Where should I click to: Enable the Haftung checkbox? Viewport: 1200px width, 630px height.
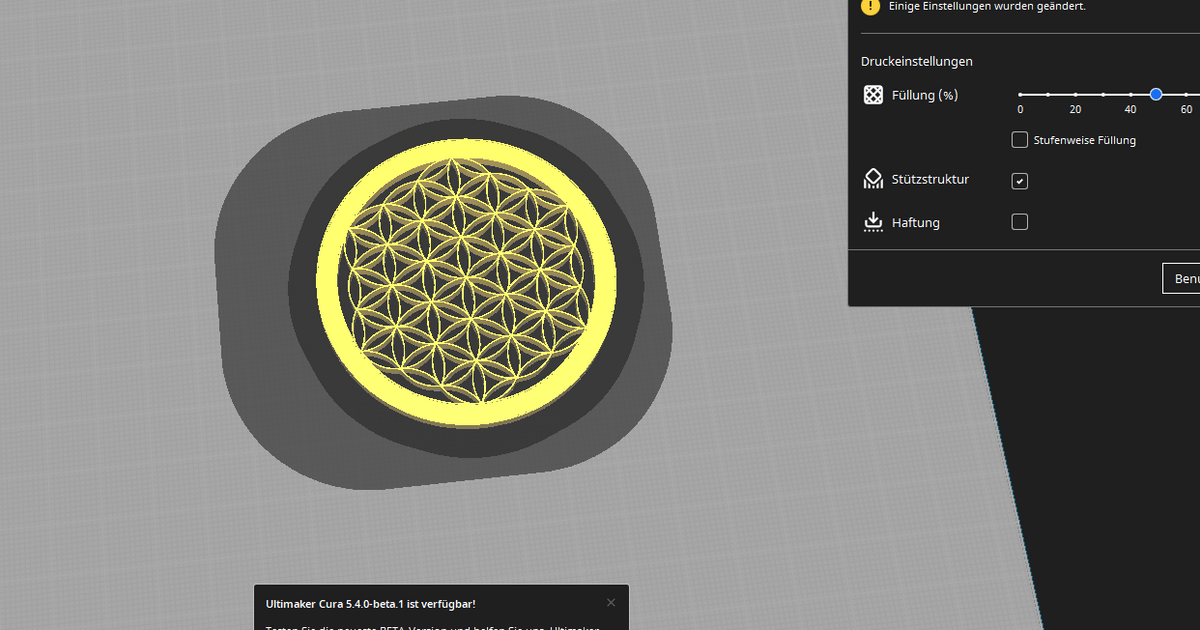click(1019, 222)
